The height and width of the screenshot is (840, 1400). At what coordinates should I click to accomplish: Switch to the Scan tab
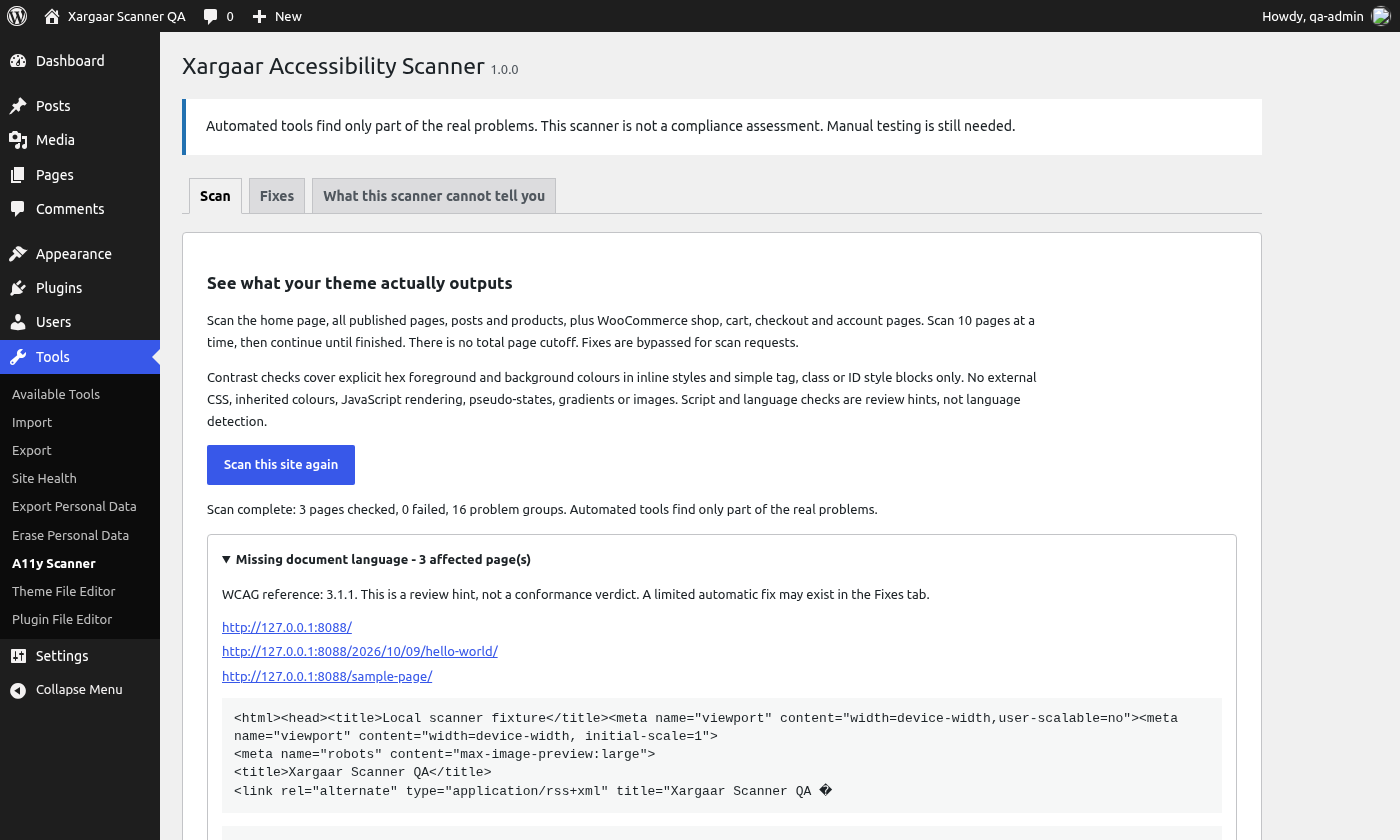point(215,196)
